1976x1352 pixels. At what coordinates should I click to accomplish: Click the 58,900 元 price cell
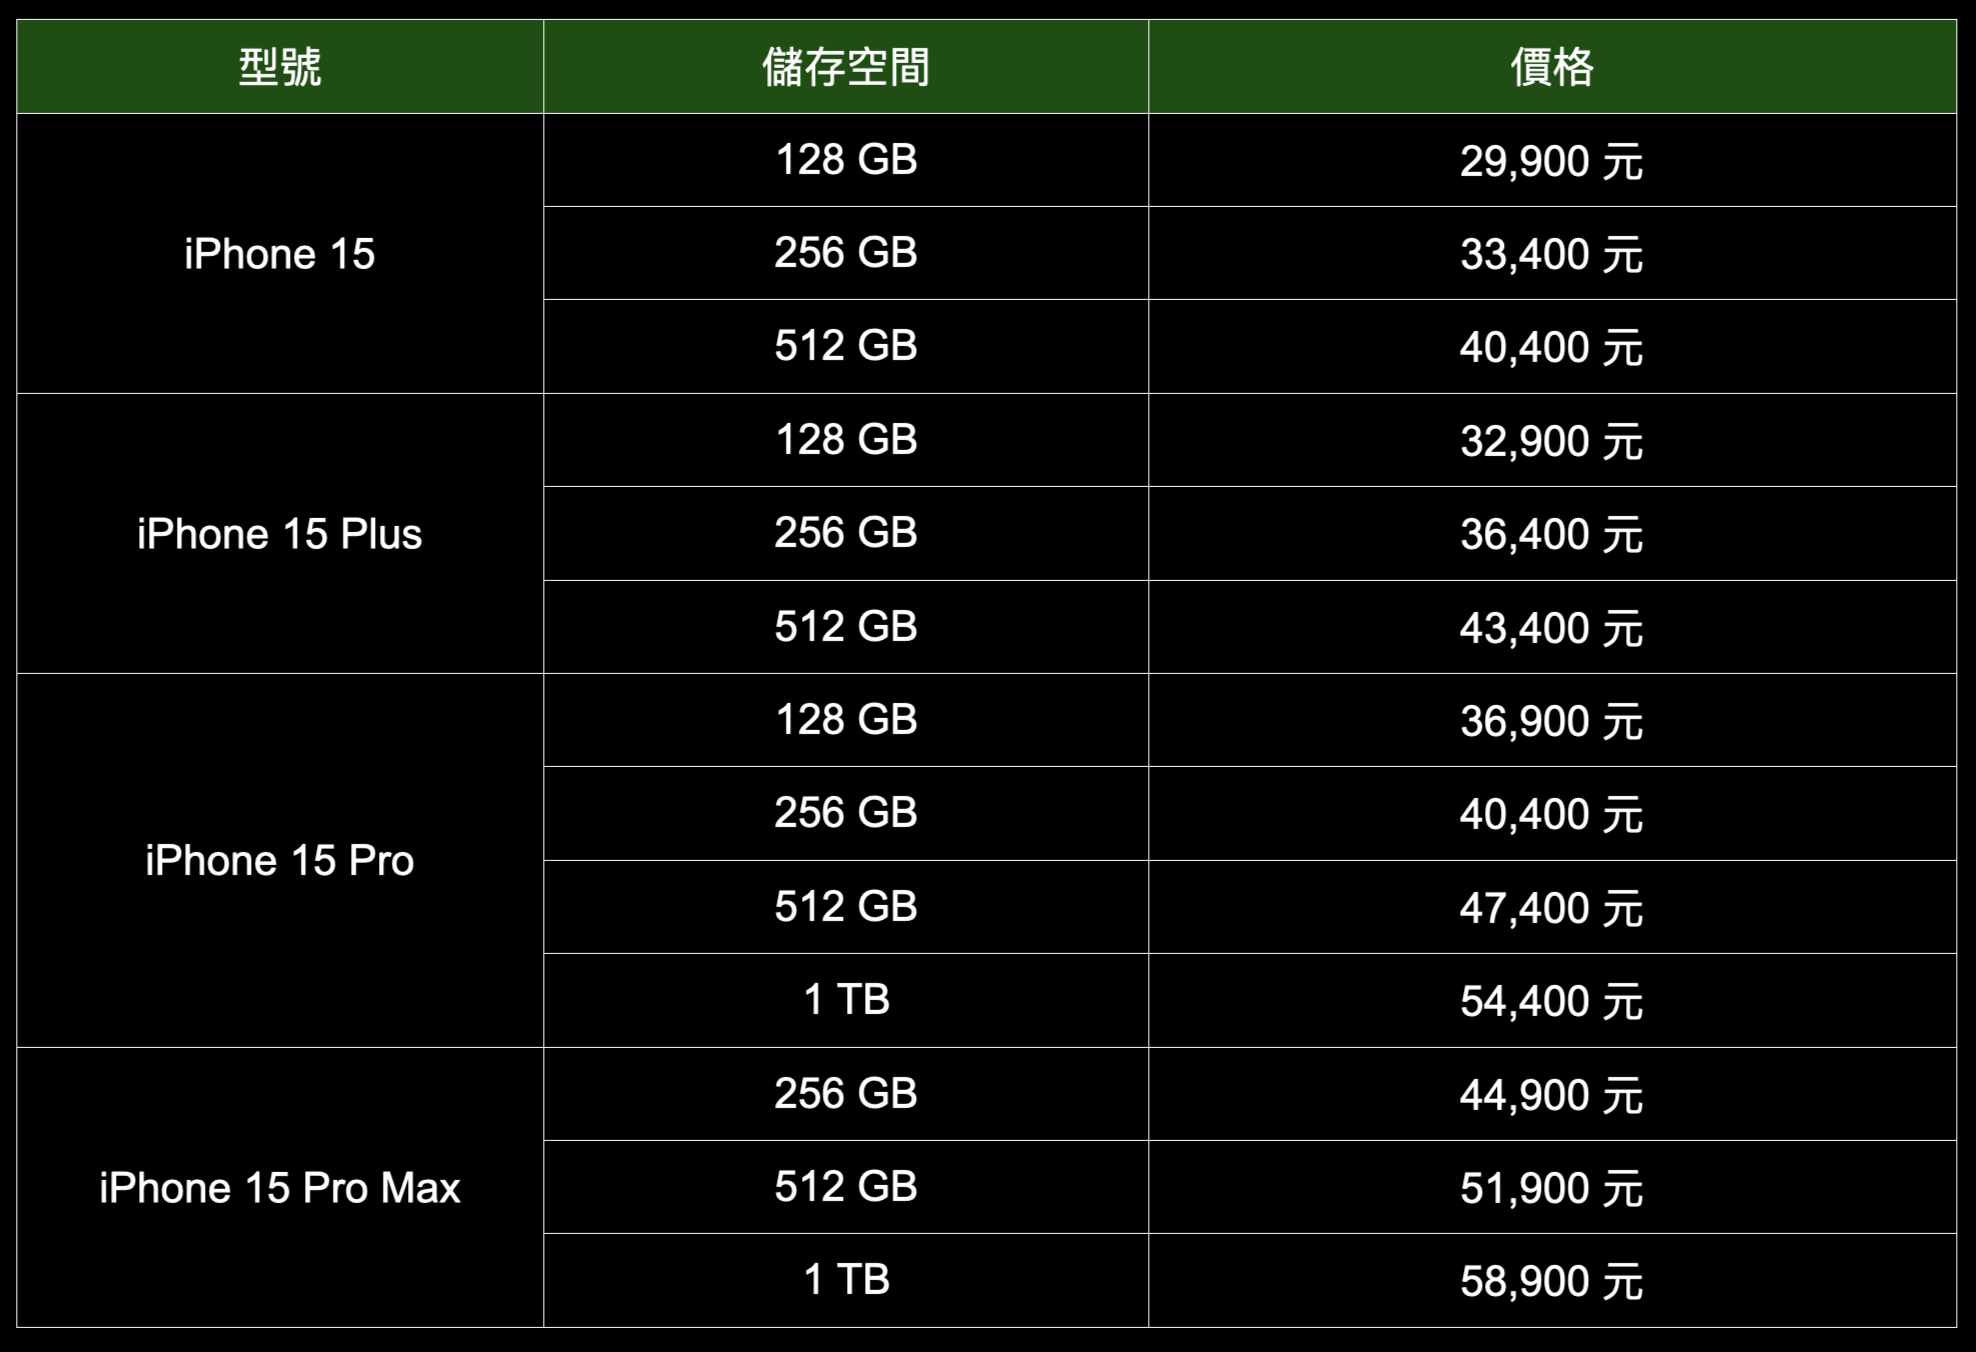point(1552,1281)
